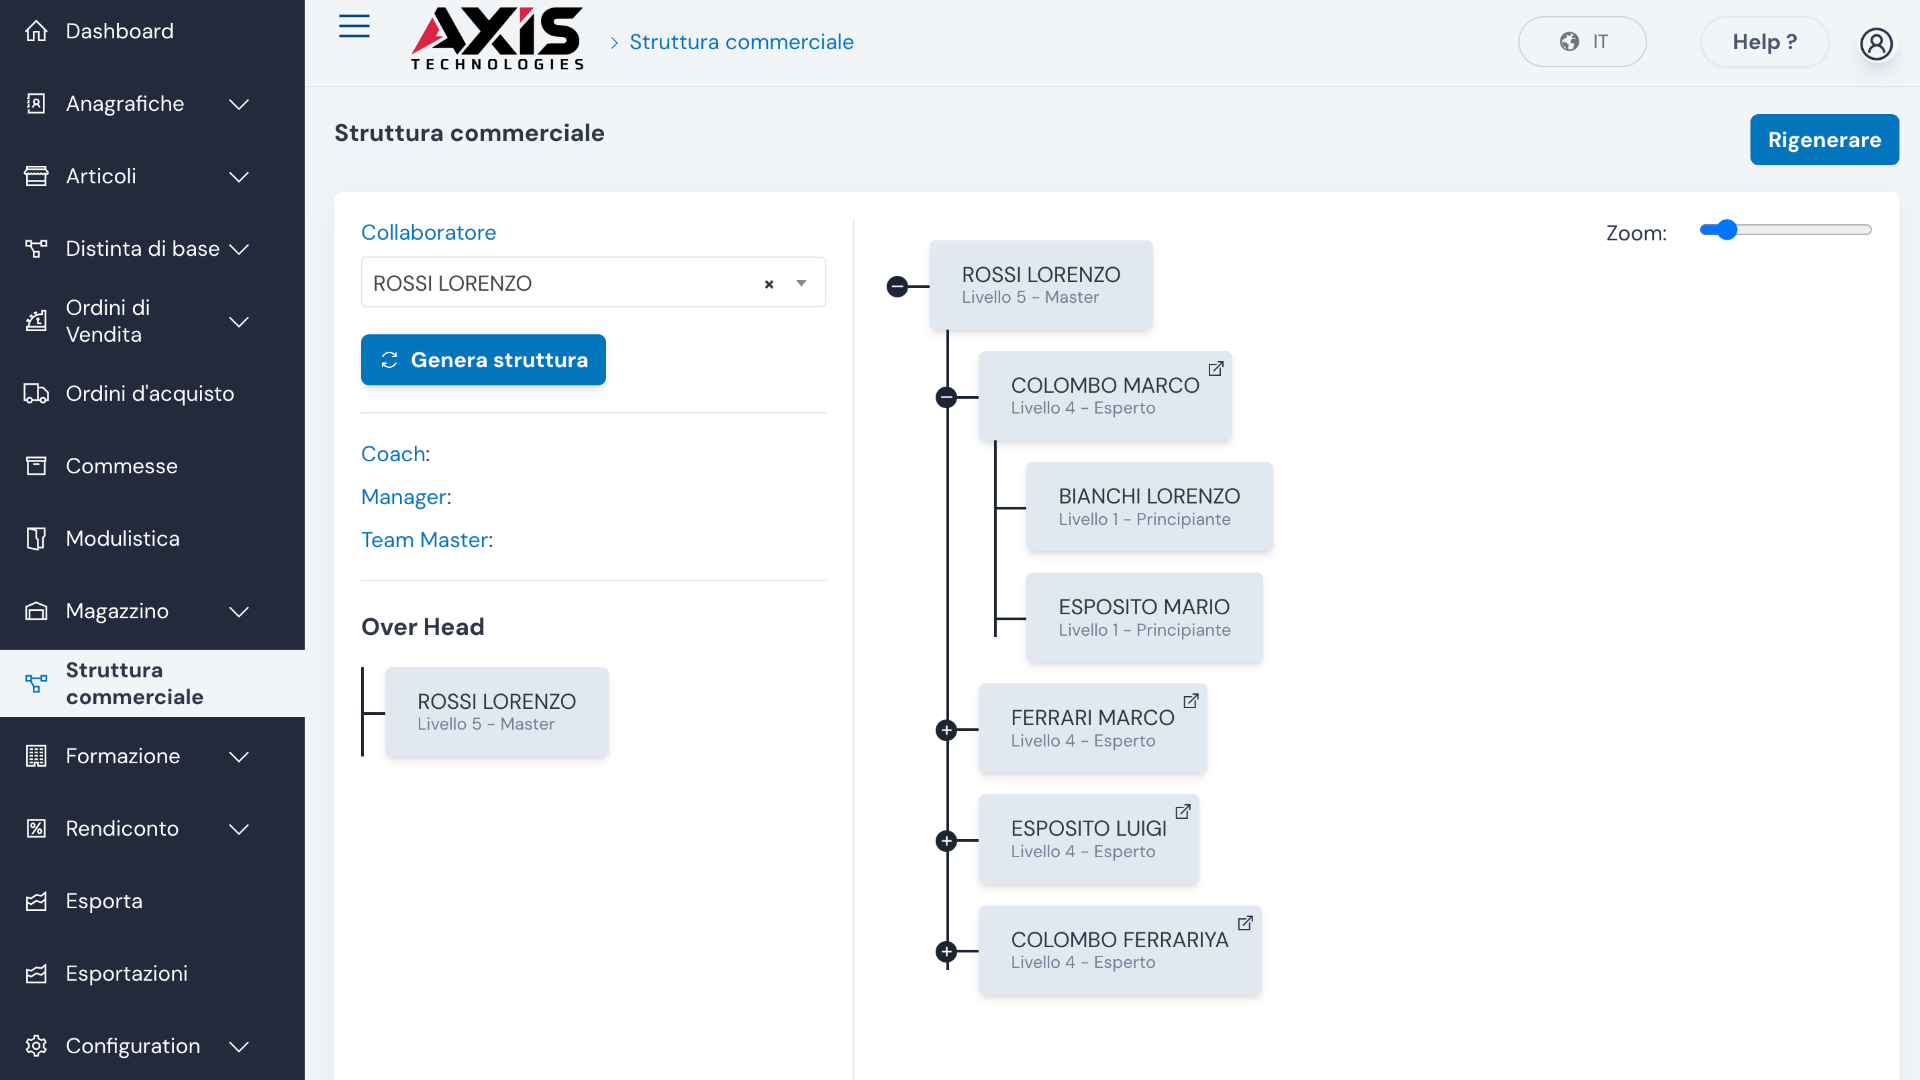
Task: Open FERRARI MARCO external link icon
Action: (1191, 701)
